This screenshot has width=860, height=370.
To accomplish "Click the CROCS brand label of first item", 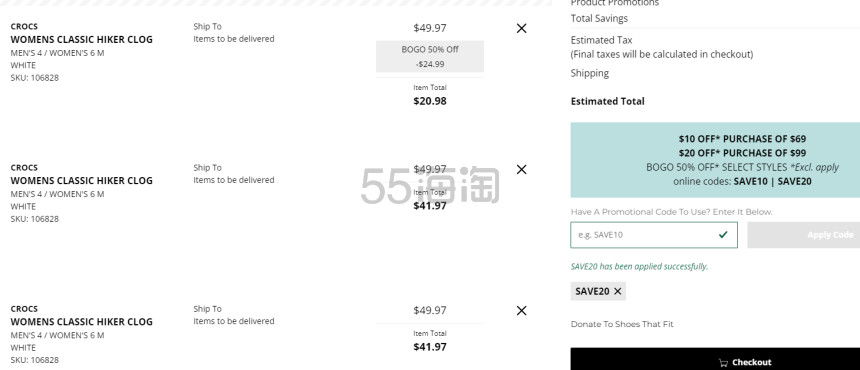I will 24,26.
